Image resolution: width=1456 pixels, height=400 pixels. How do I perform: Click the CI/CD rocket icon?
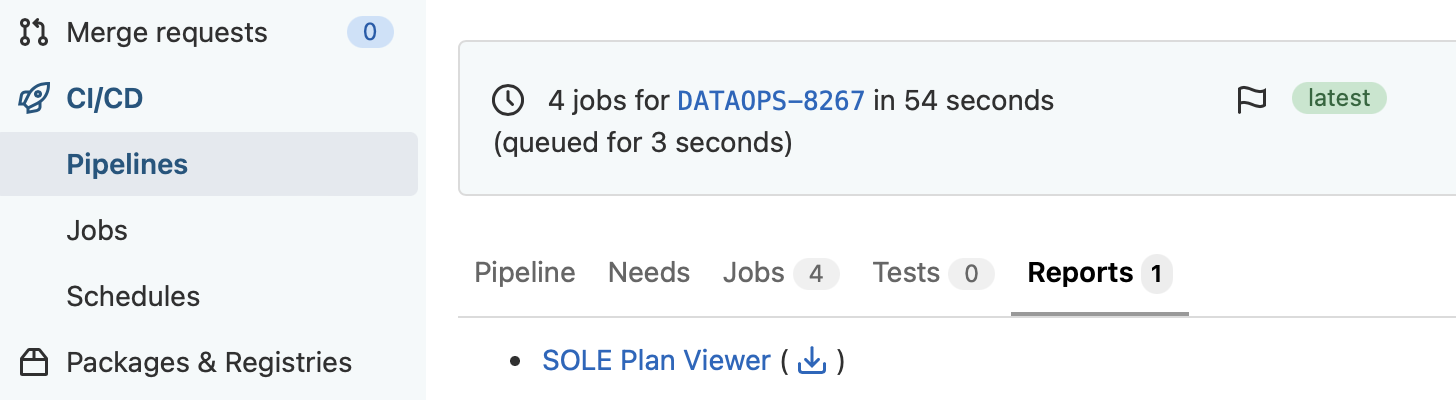tap(34, 99)
